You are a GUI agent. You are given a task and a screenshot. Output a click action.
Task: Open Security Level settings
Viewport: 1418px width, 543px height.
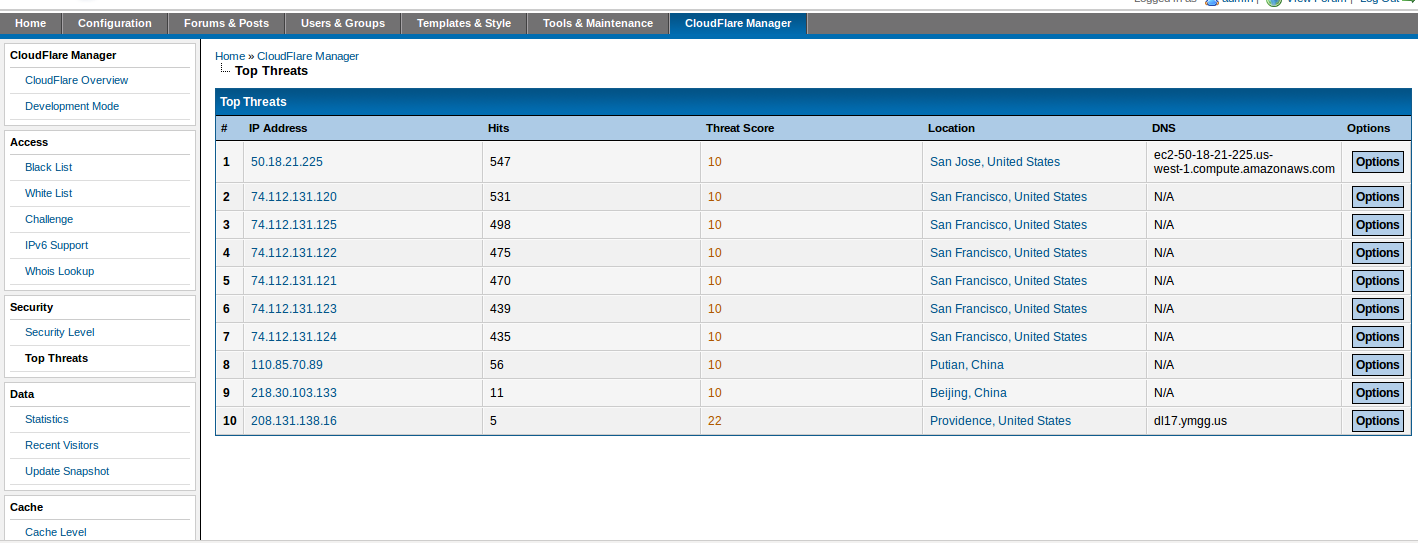click(60, 332)
